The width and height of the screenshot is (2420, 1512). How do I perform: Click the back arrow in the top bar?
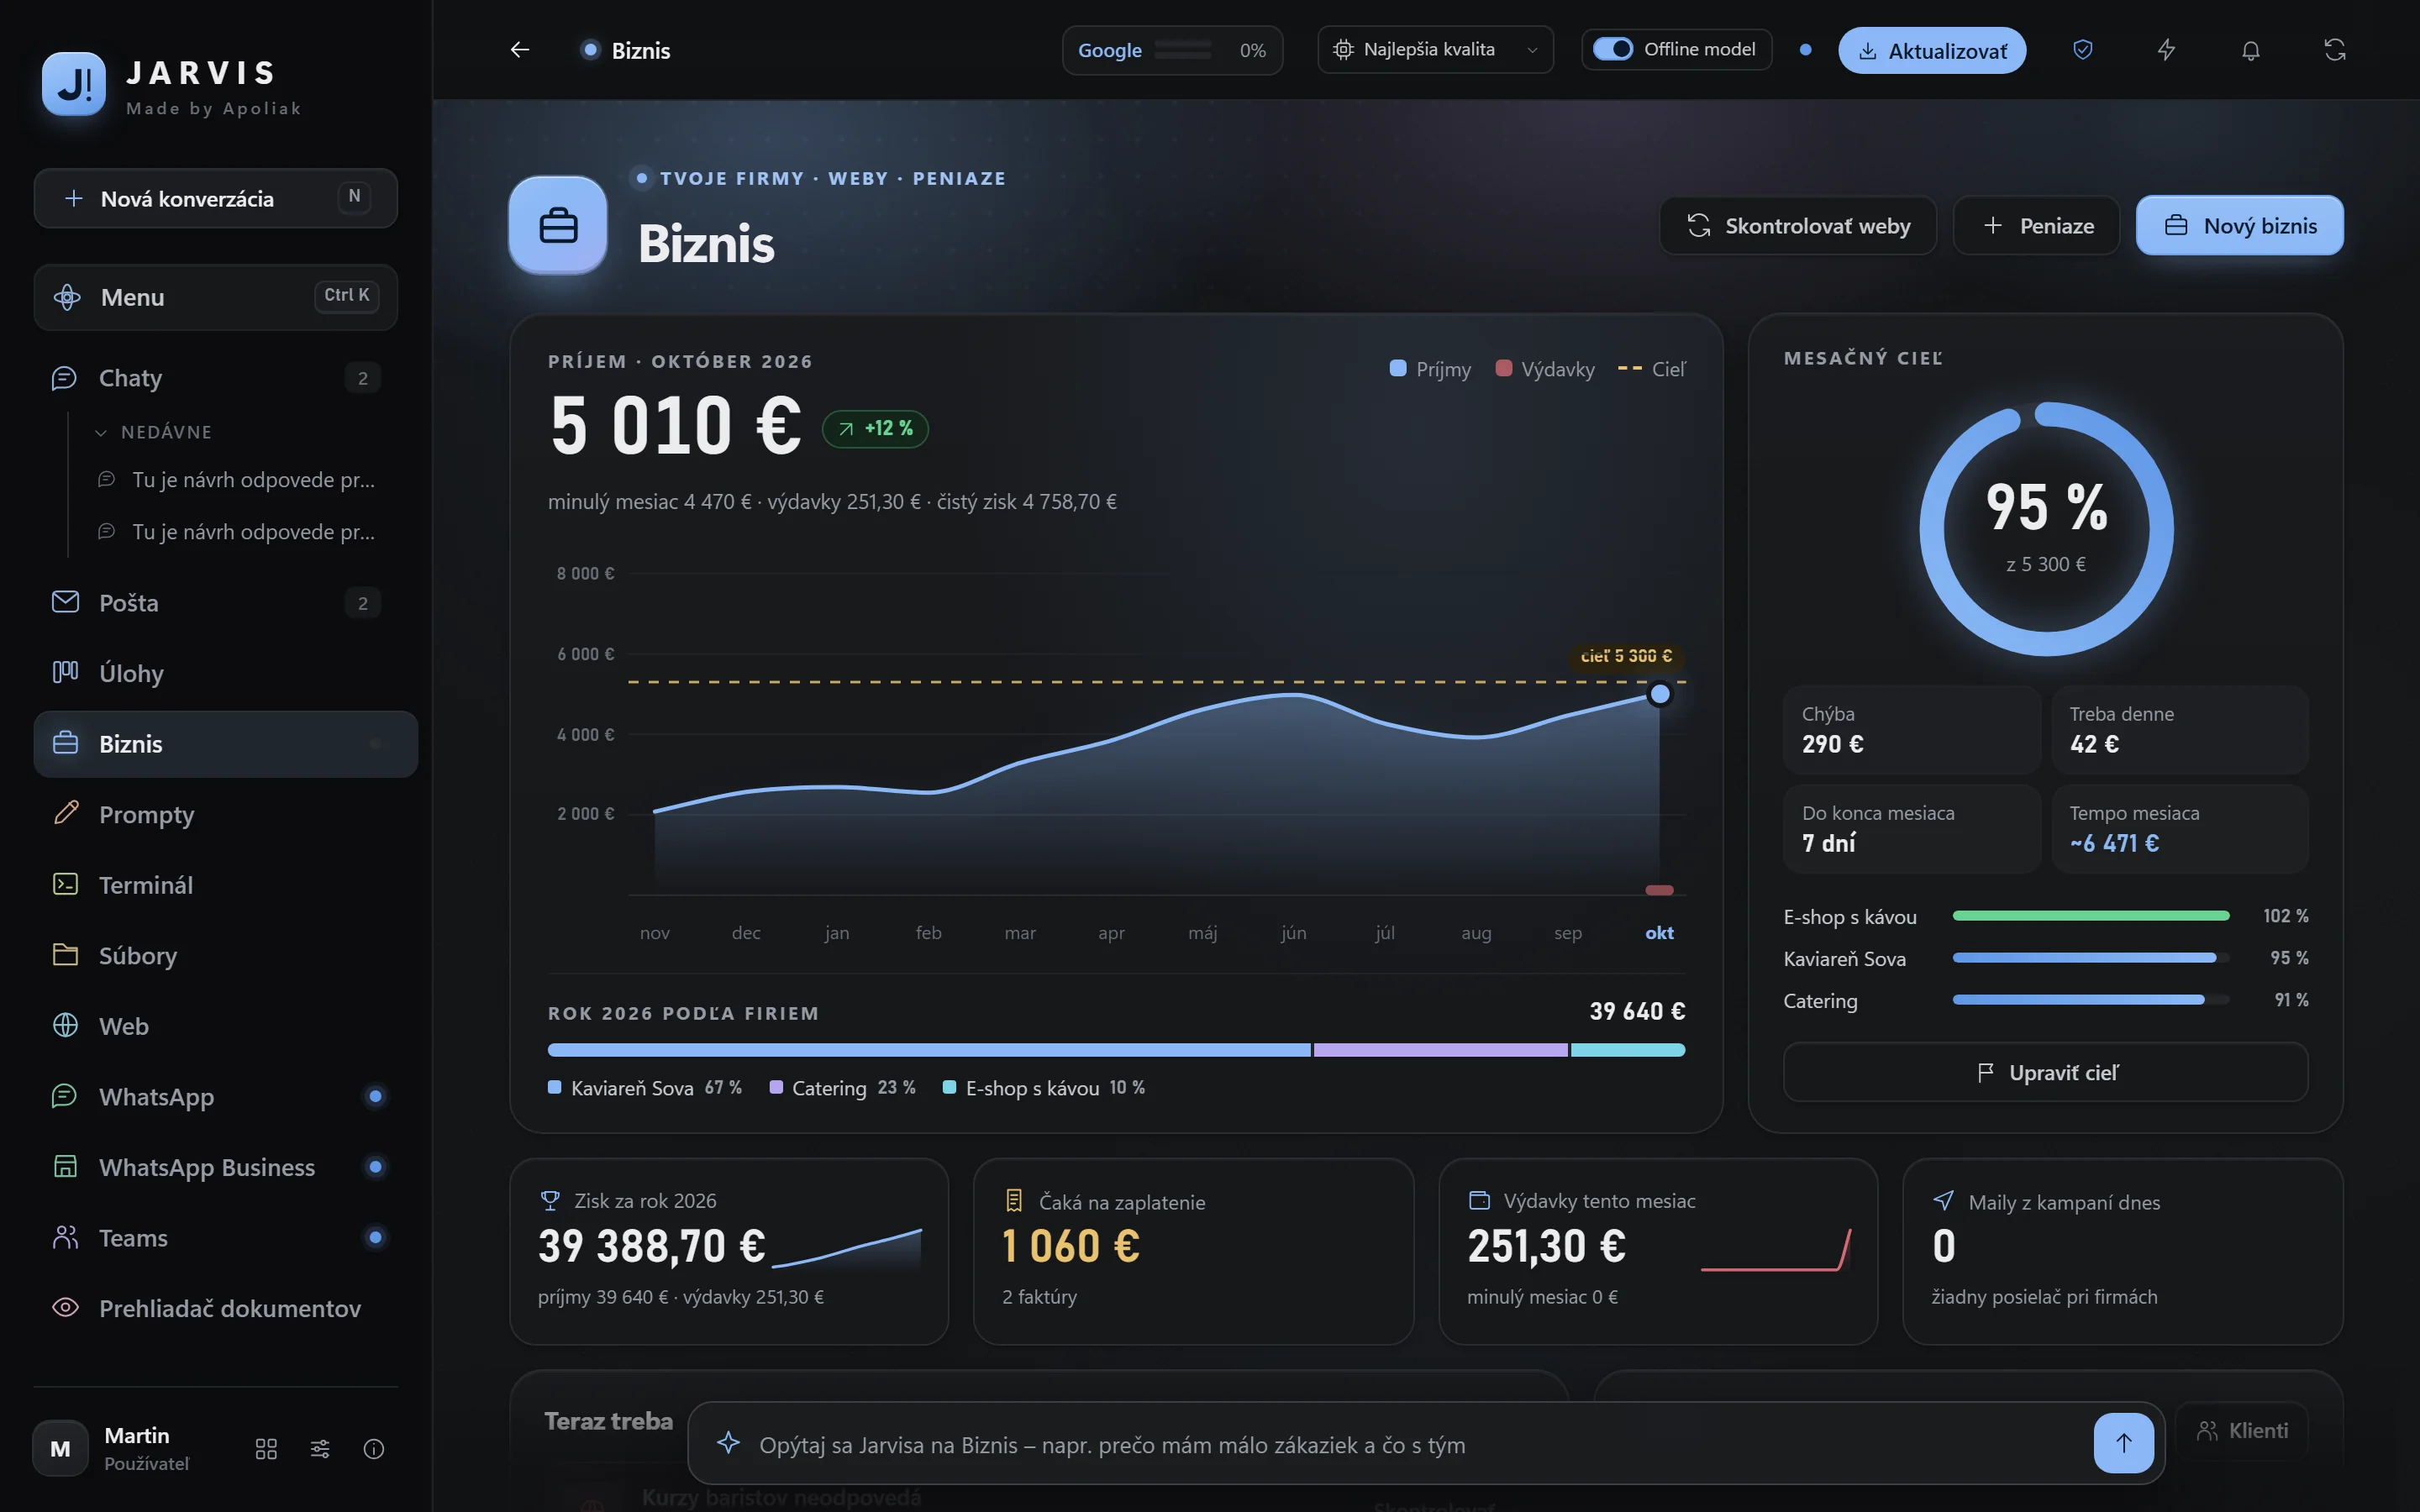click(x=519, y=50)
